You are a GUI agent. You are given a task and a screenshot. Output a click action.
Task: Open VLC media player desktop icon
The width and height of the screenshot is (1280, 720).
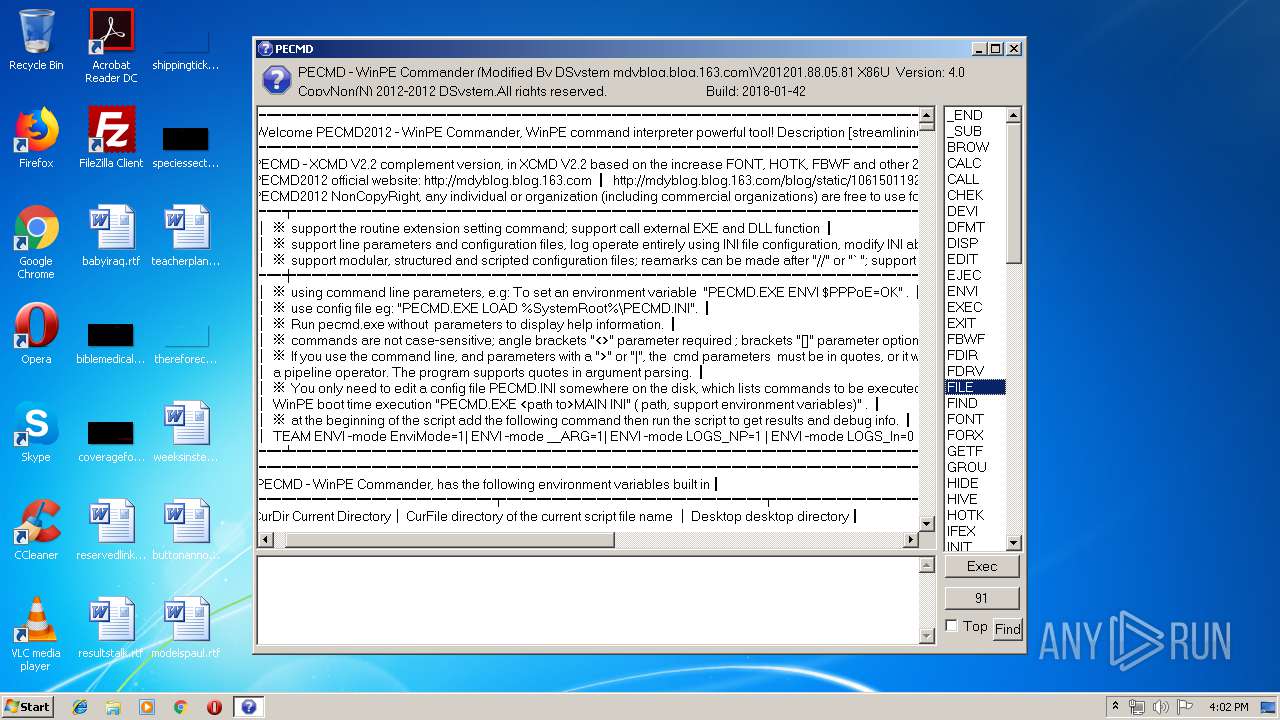[36, 634]
